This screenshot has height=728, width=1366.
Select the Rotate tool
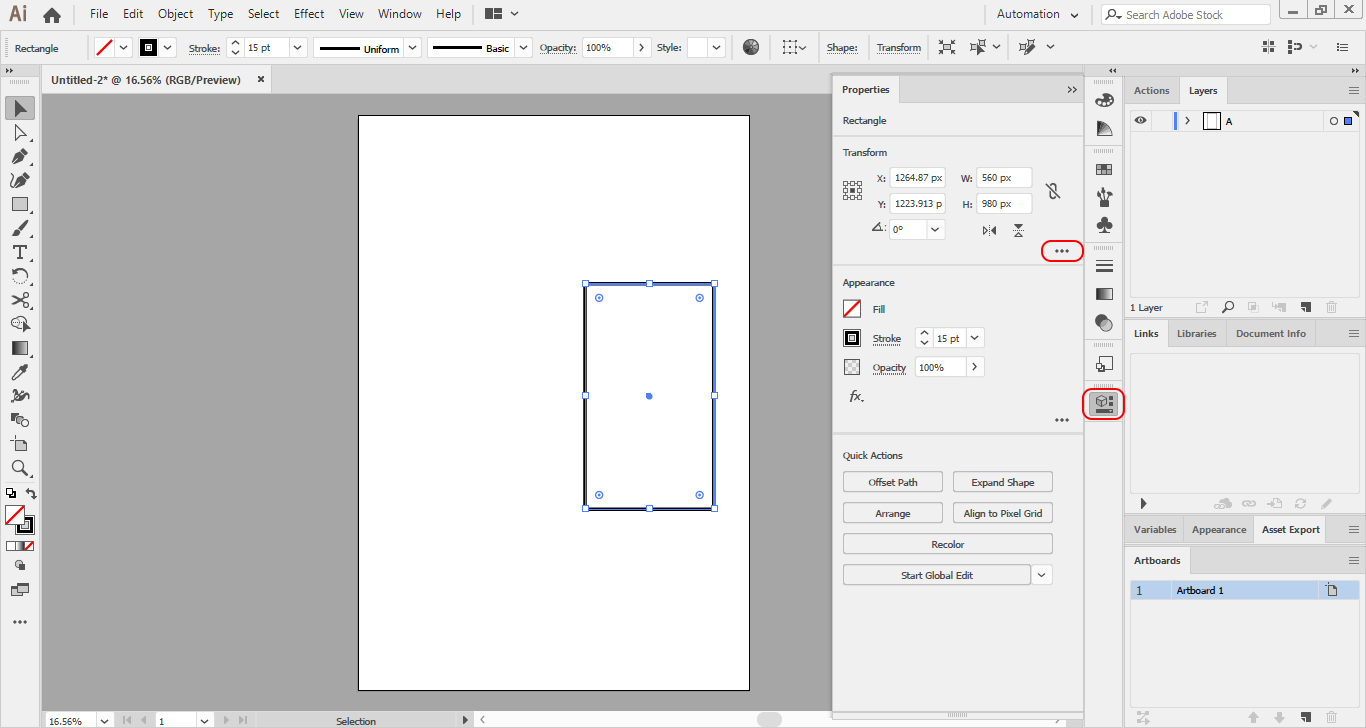20,276
